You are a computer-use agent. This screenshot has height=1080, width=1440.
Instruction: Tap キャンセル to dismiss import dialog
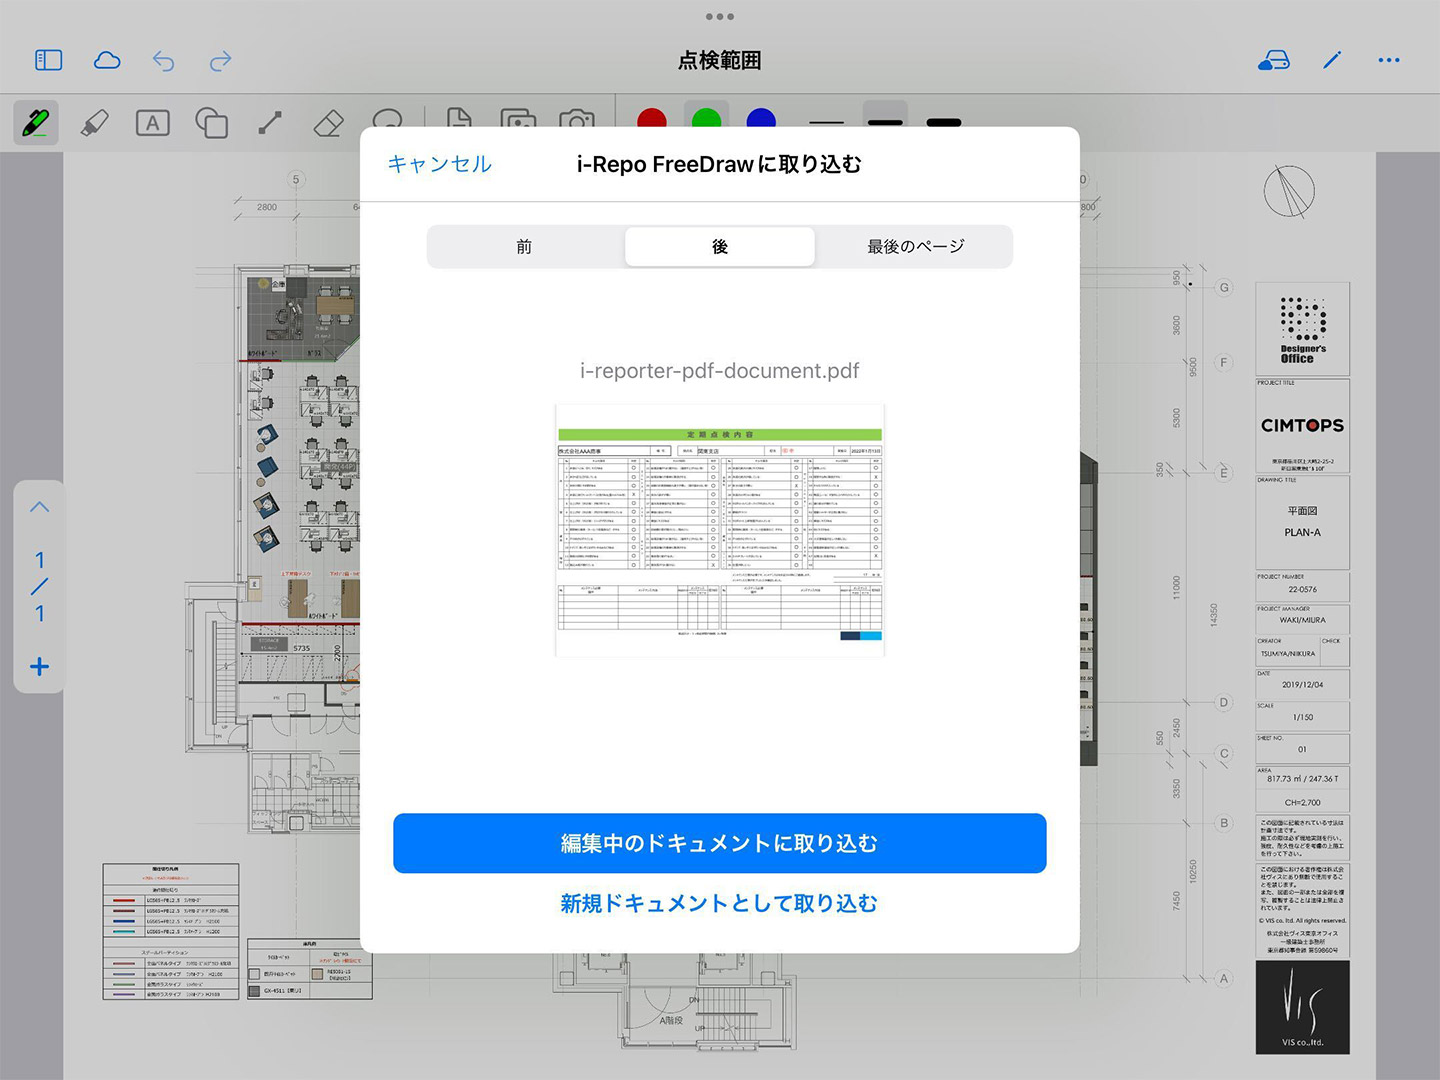[439, 164]
